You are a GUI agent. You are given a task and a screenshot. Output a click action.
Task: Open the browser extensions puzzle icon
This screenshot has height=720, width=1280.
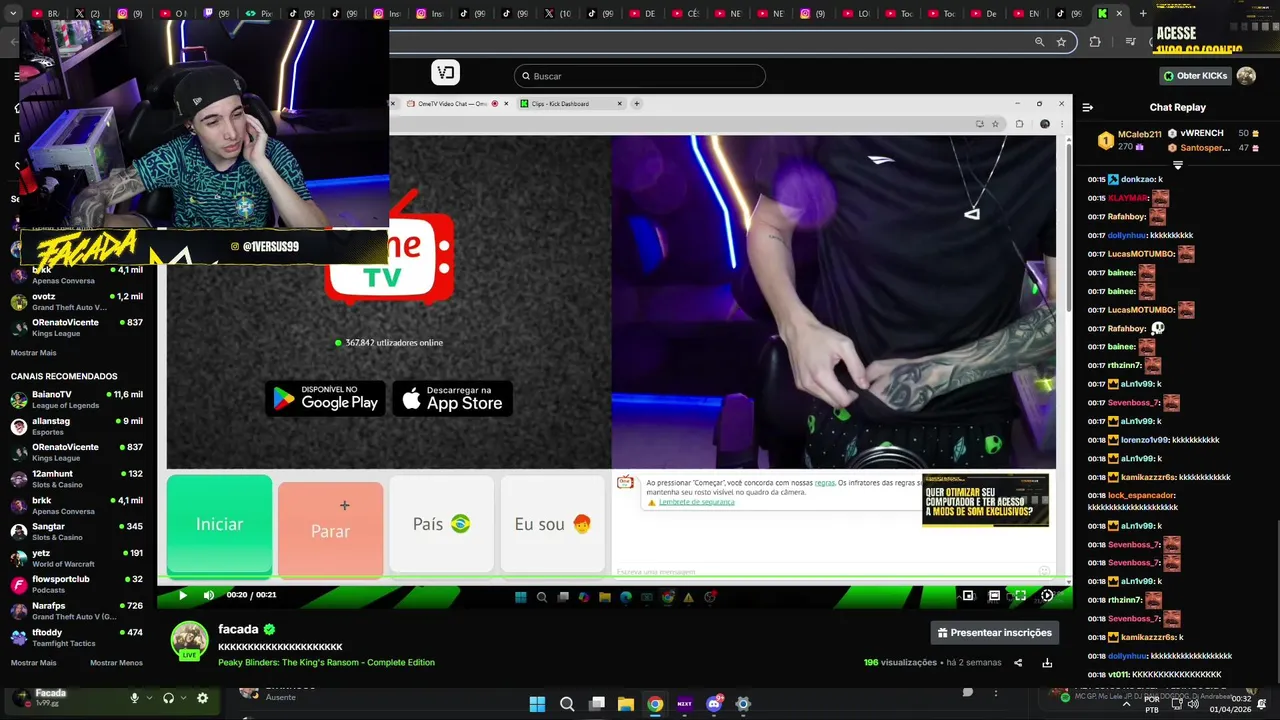point(1095,42)
